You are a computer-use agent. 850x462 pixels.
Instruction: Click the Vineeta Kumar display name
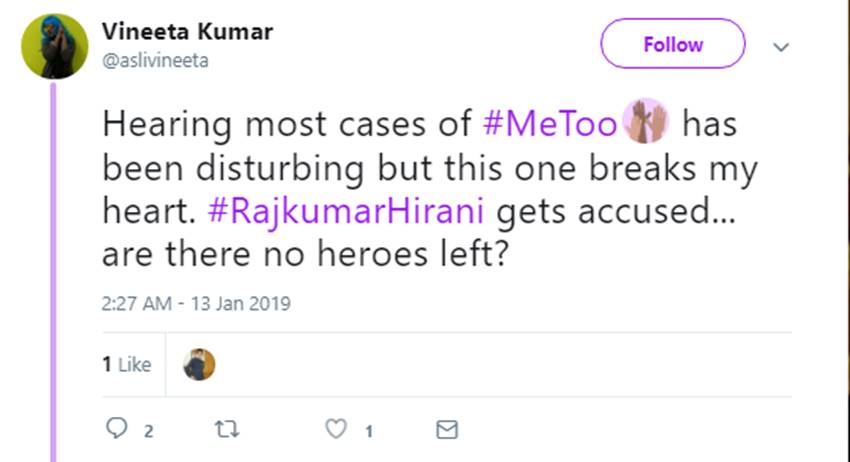[x=187, y=31]
